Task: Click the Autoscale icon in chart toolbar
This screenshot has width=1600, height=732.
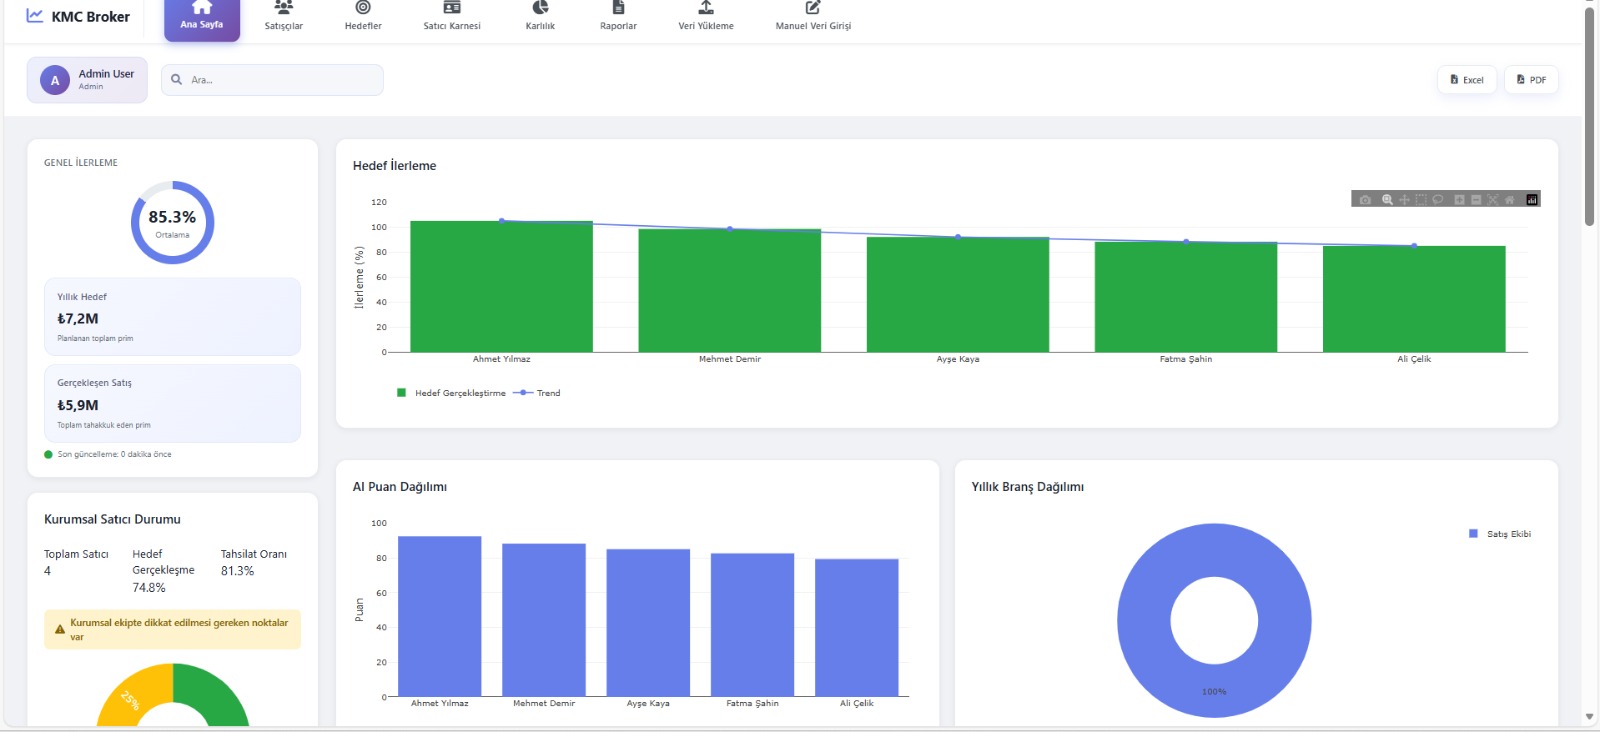Action: [x=1493, y=200]
